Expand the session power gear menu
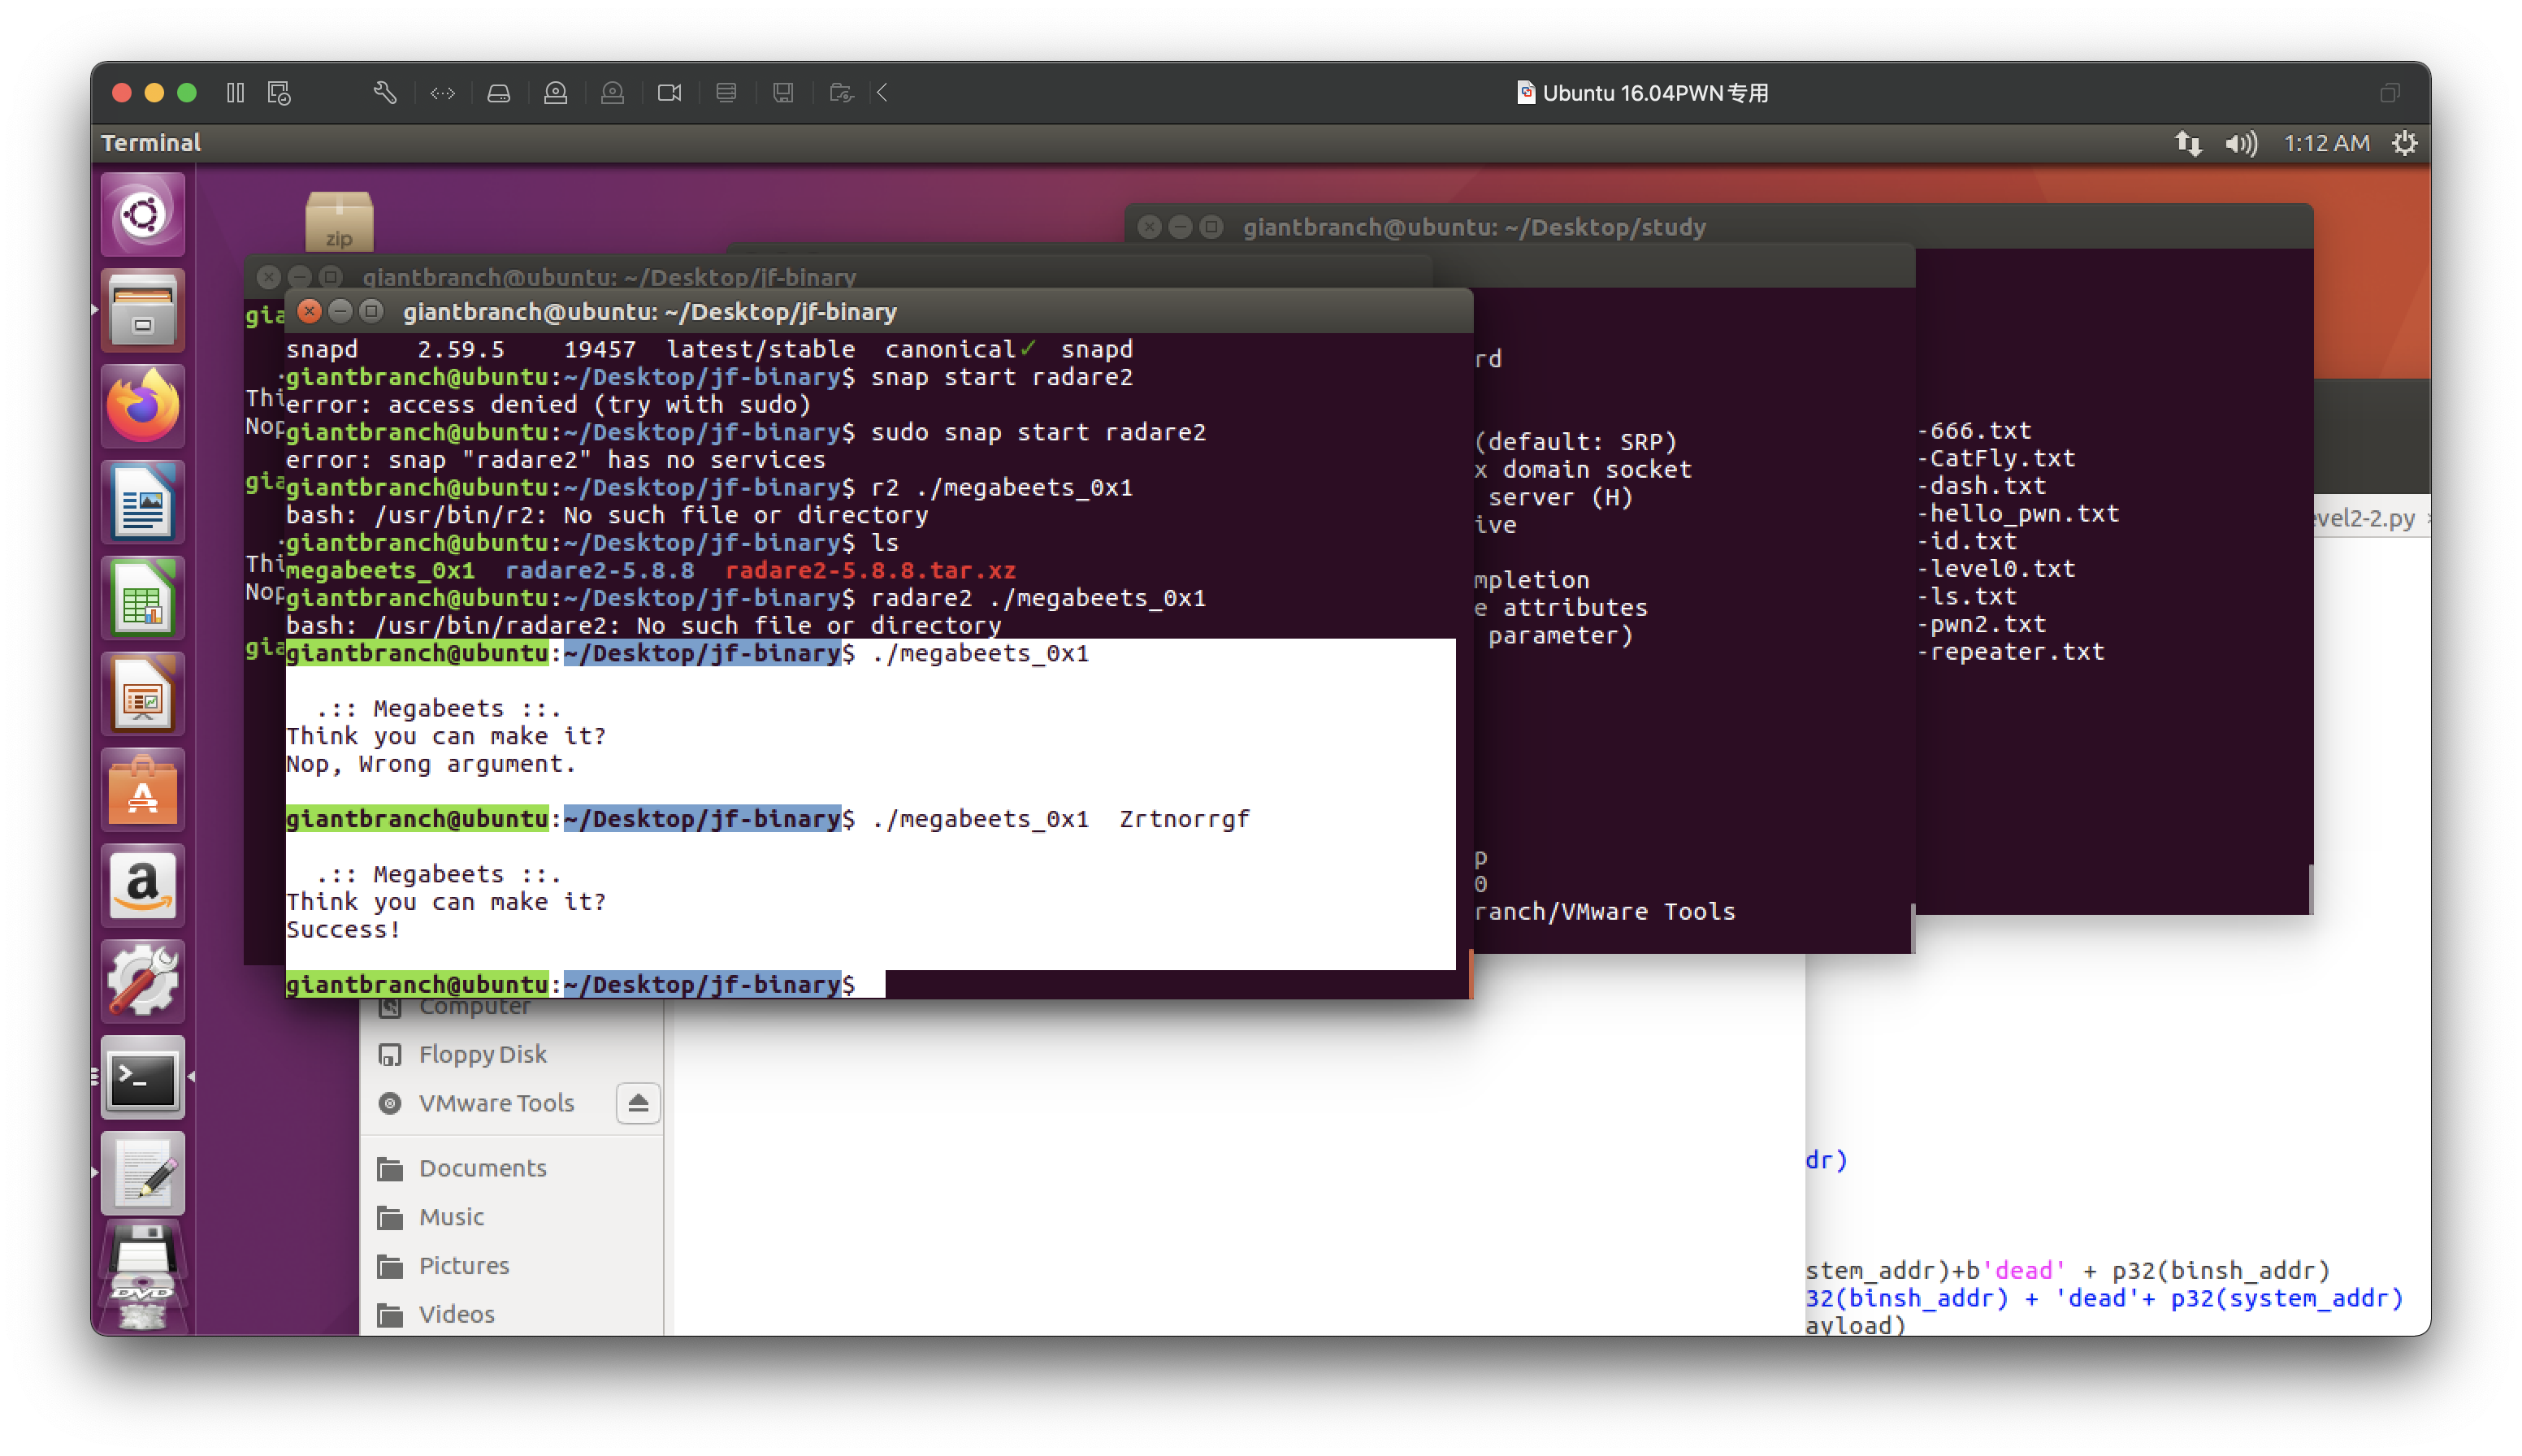This screenshot has height=1456, width=2522. coord(2404,143)
